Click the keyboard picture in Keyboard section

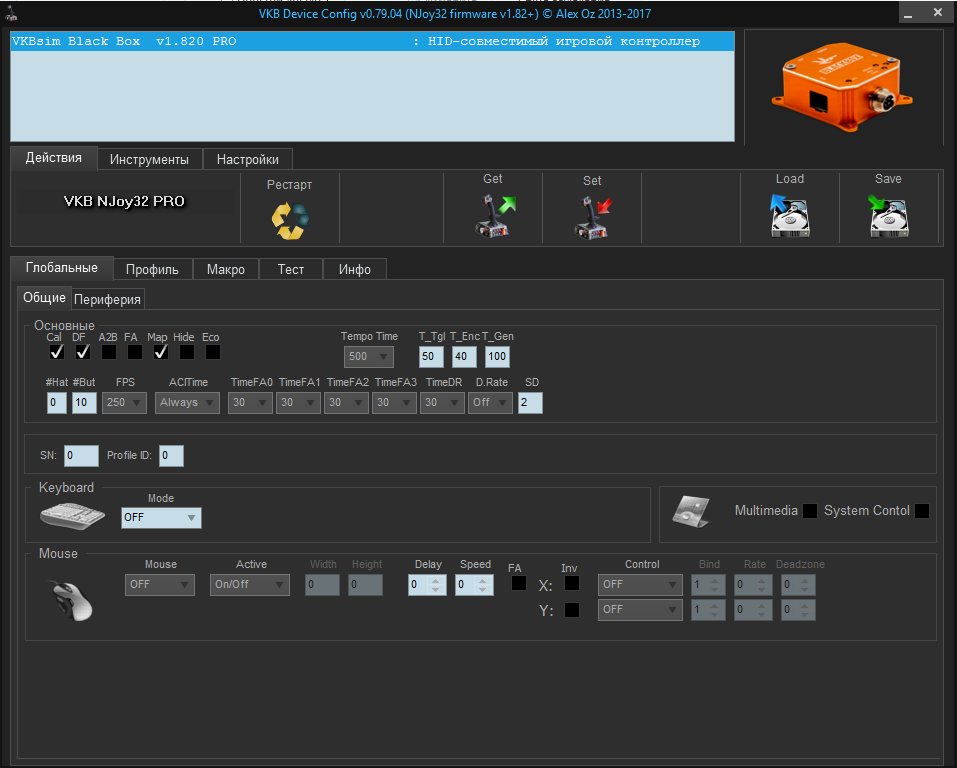pyautogui.click(x=72, y=516)
